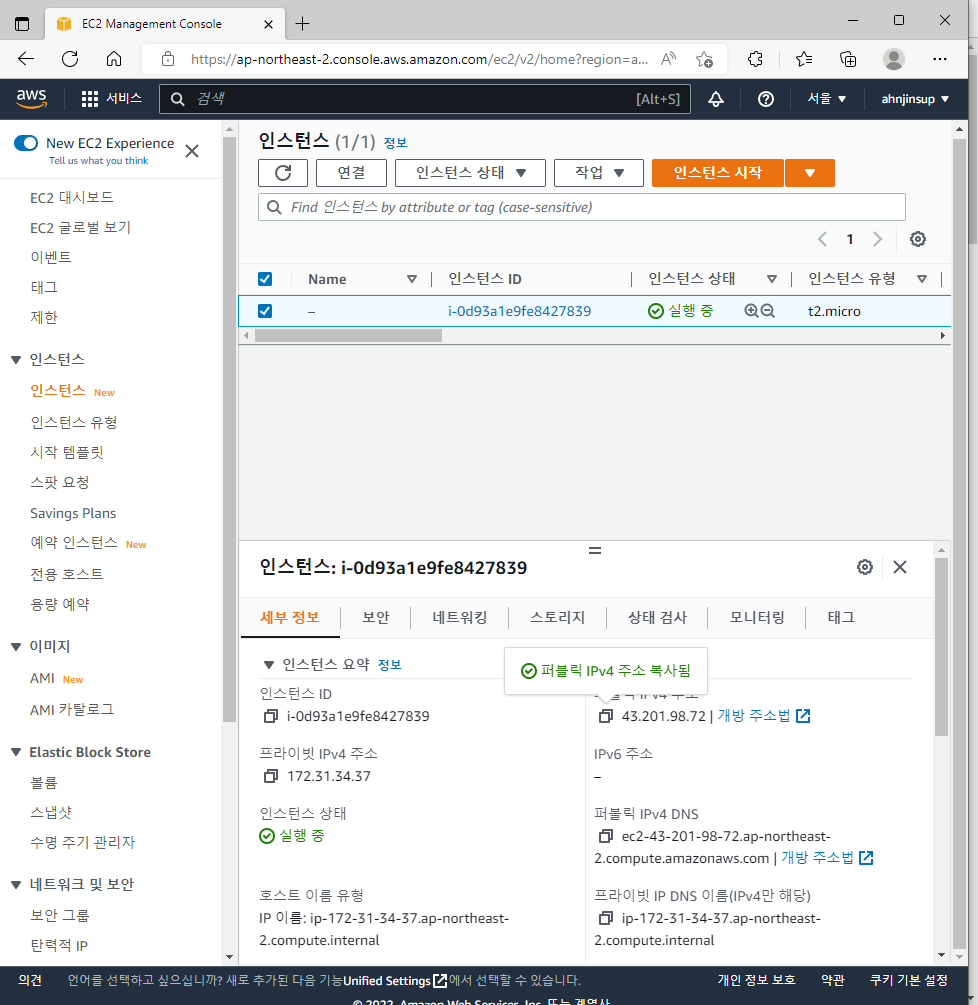Copy the instance ID in the summary
Image resolution: width=978 pixels, height=1005 pixels.
pos(271,716)
